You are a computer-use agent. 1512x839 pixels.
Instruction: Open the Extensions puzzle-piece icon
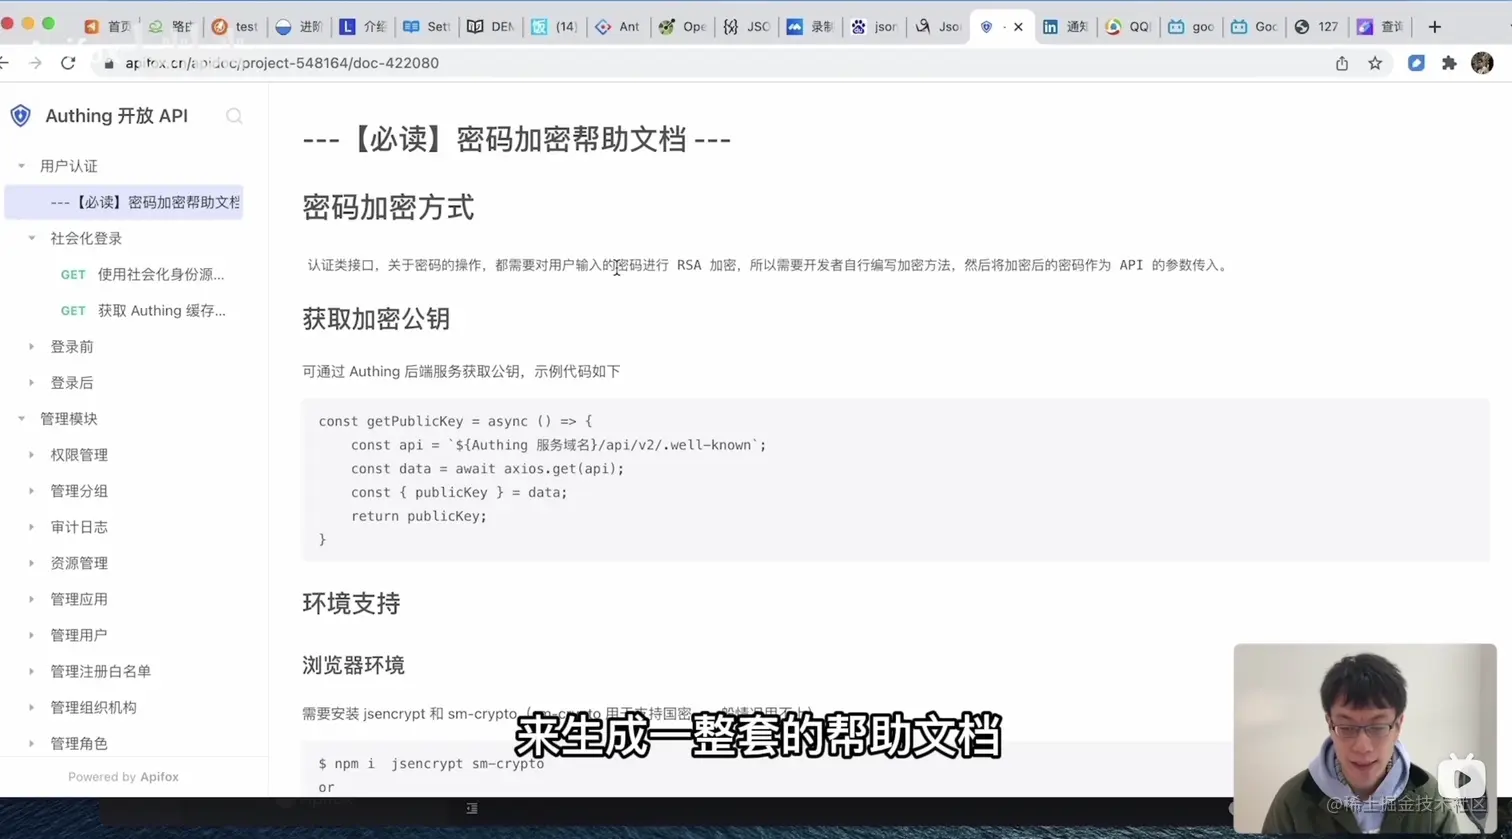pos(1449,63)
